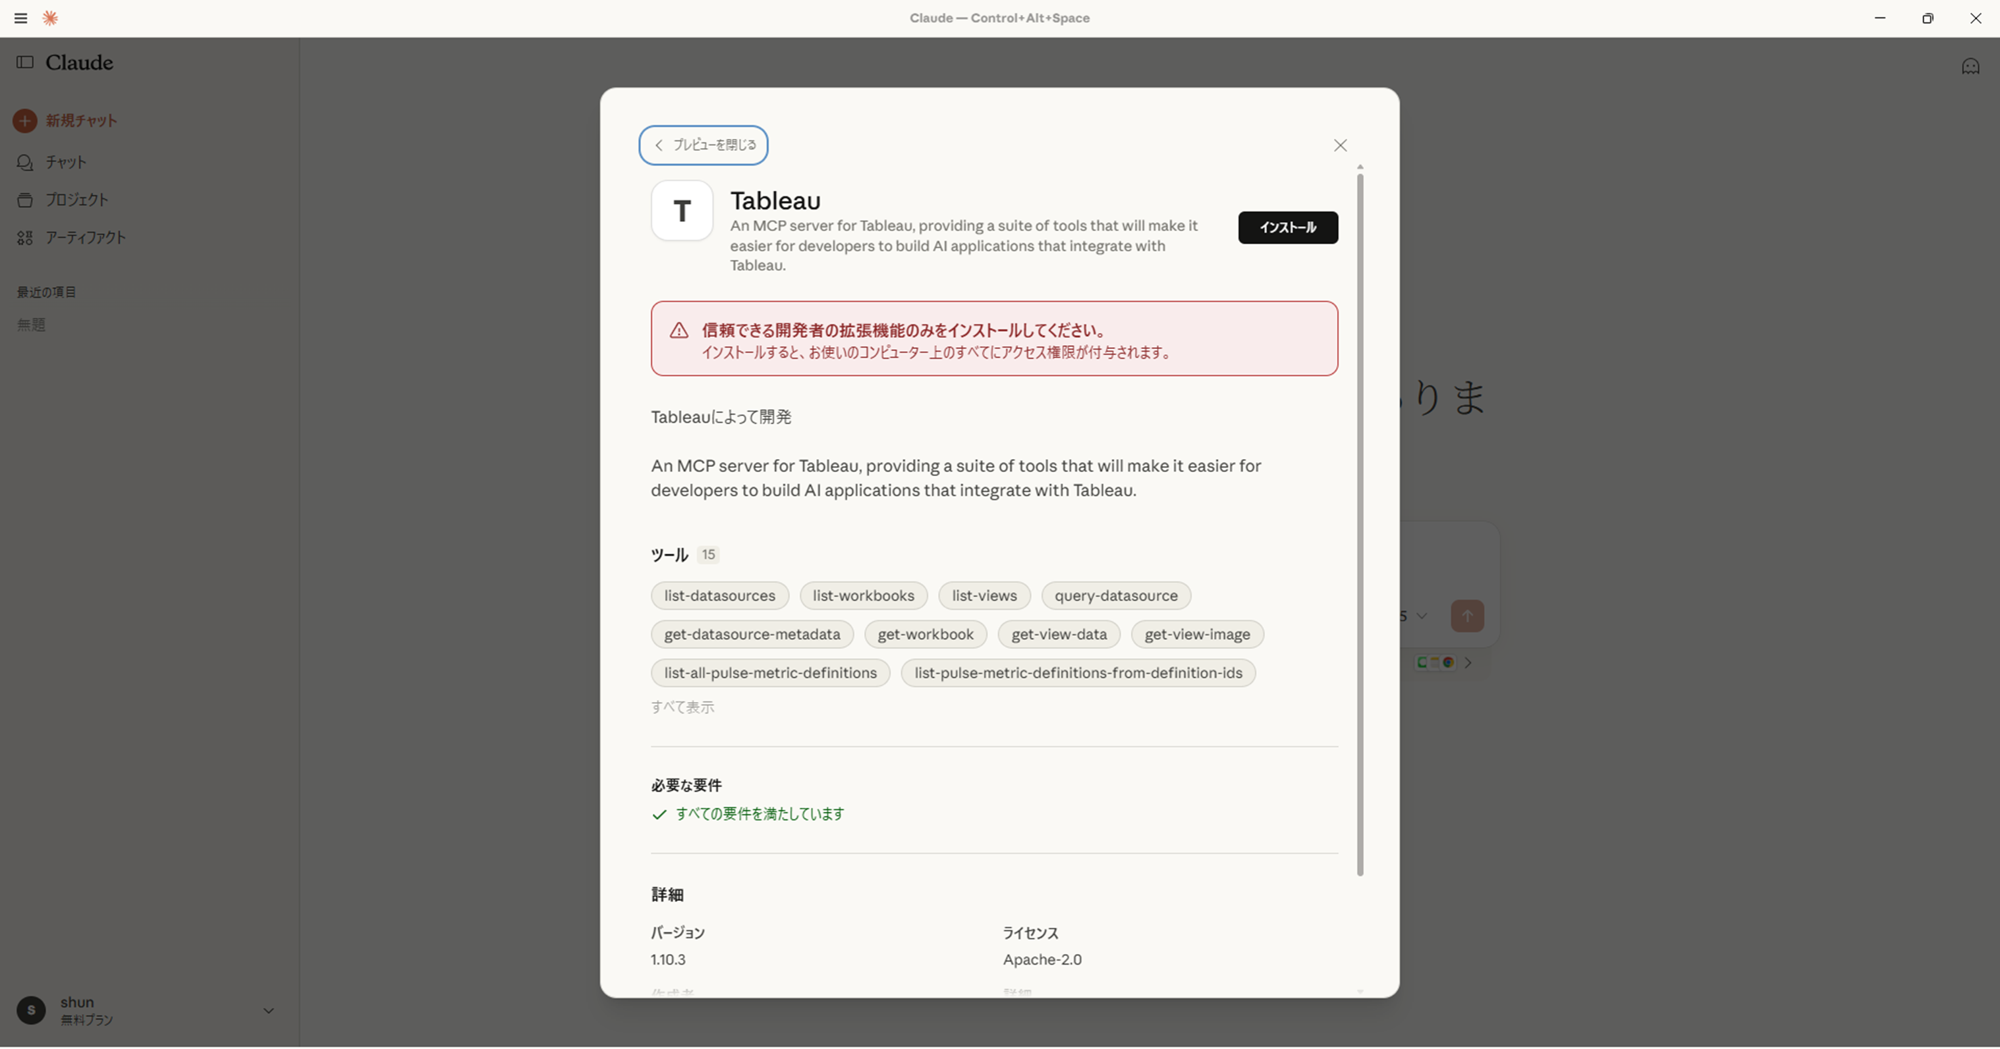This screenshot has height=1049, width=2000.
Task: Click the Tableauによって開発 text
Action: (721, 417)
